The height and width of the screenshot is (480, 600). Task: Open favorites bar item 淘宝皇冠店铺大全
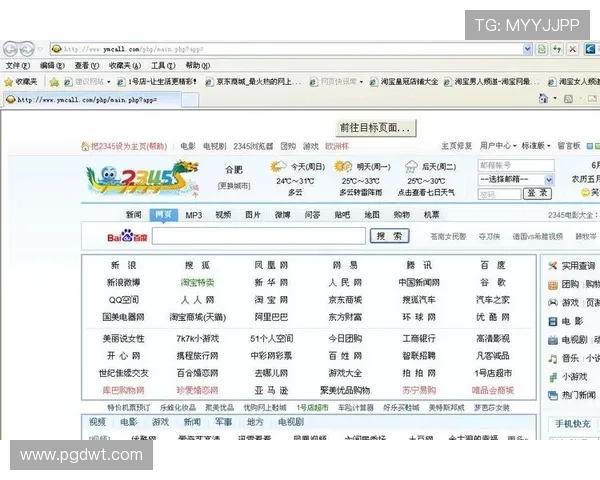click(404, 82)
